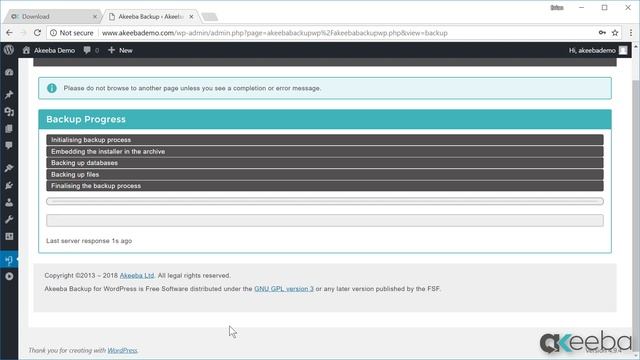The width and height of the screenshot is (640, 360).
Task: Open the Akeeba Backup sidebar icon
Action: 9,260
